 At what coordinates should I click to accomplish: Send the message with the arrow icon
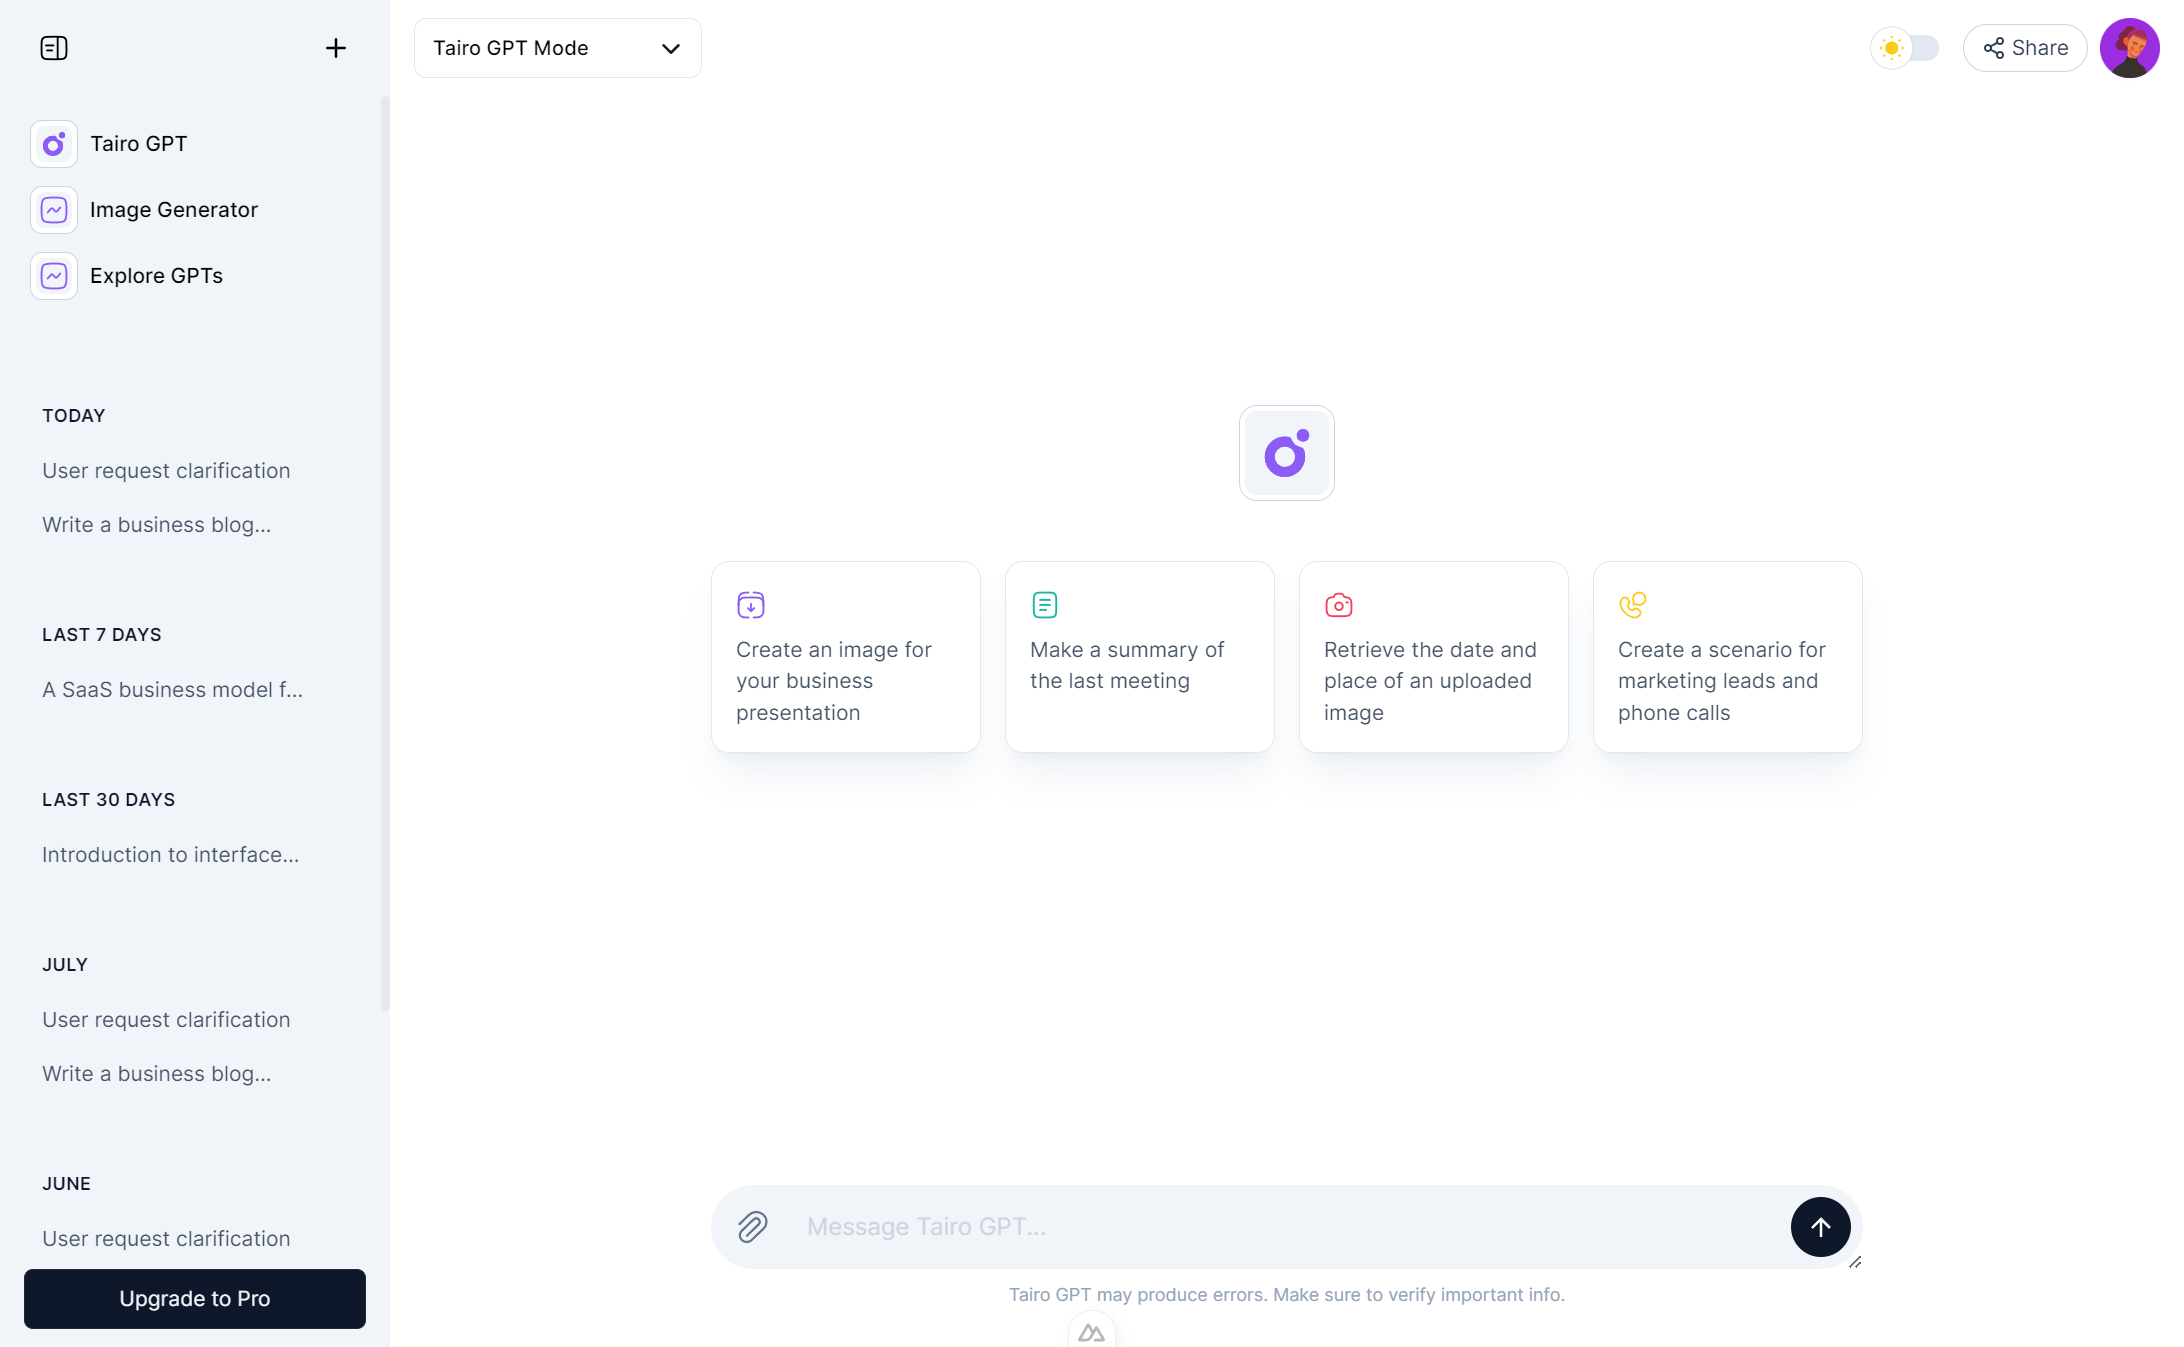click(x=1820, y=1227)
